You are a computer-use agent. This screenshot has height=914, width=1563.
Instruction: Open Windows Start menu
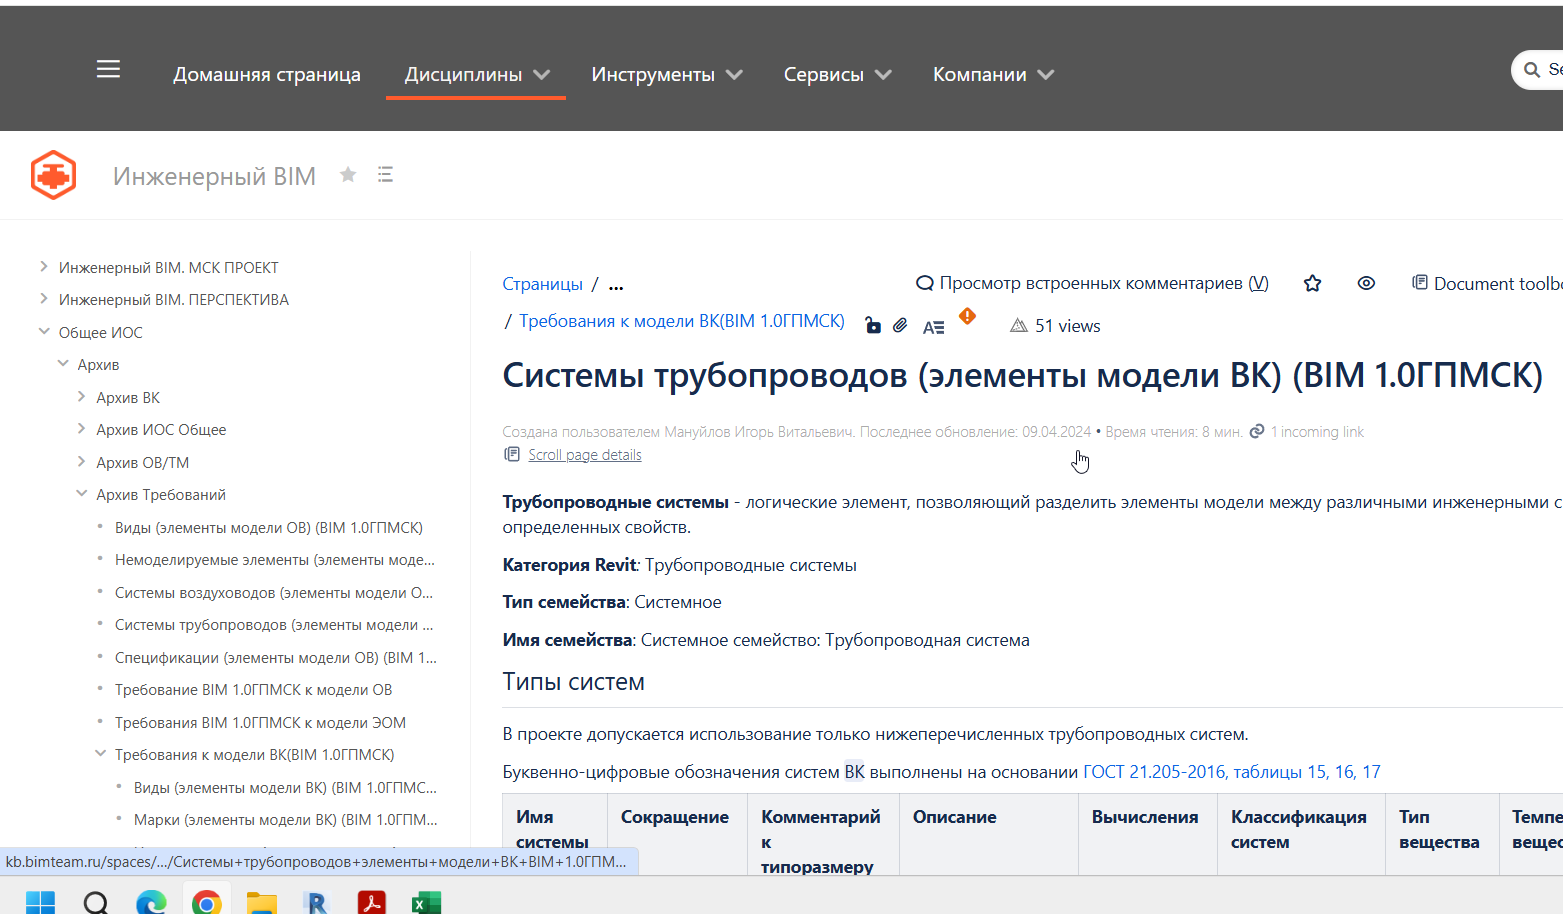40,902
